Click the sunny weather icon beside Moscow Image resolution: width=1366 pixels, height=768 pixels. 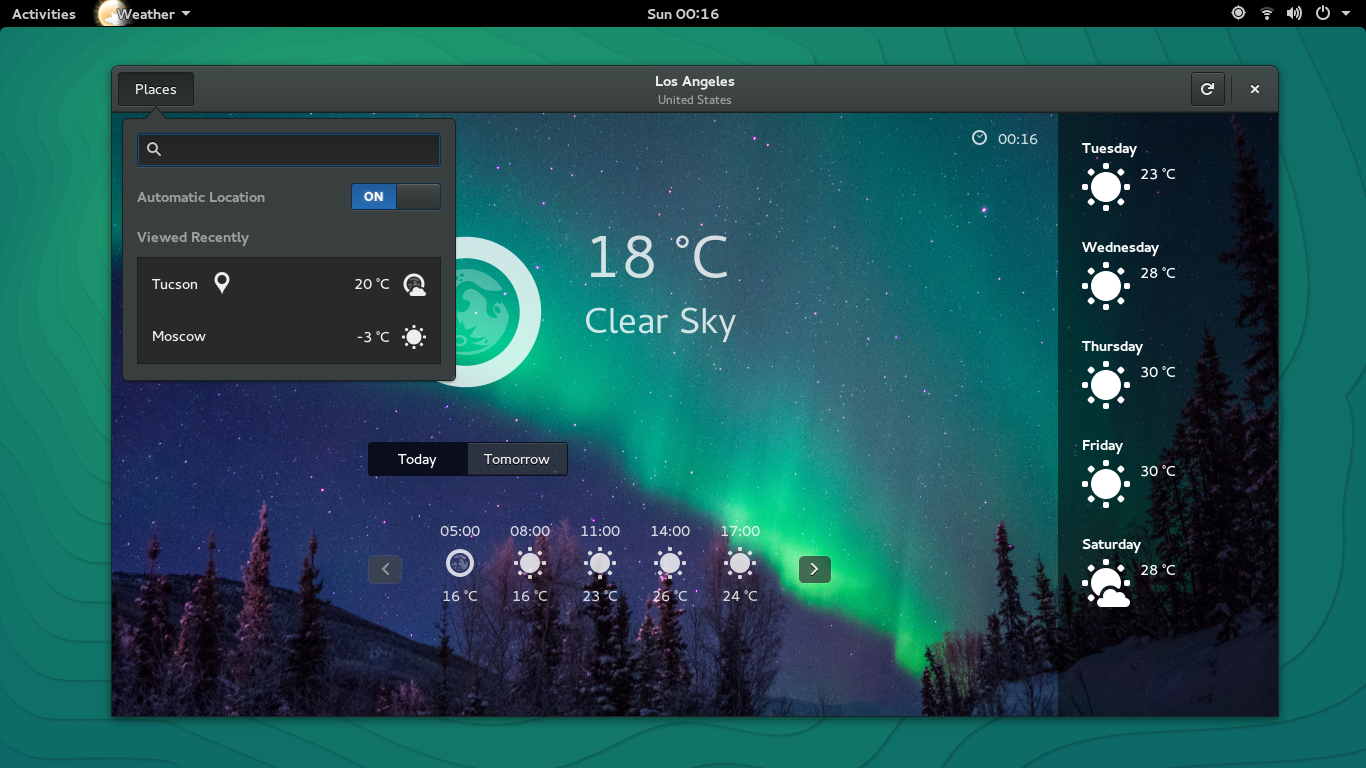[x=414, y=337]
